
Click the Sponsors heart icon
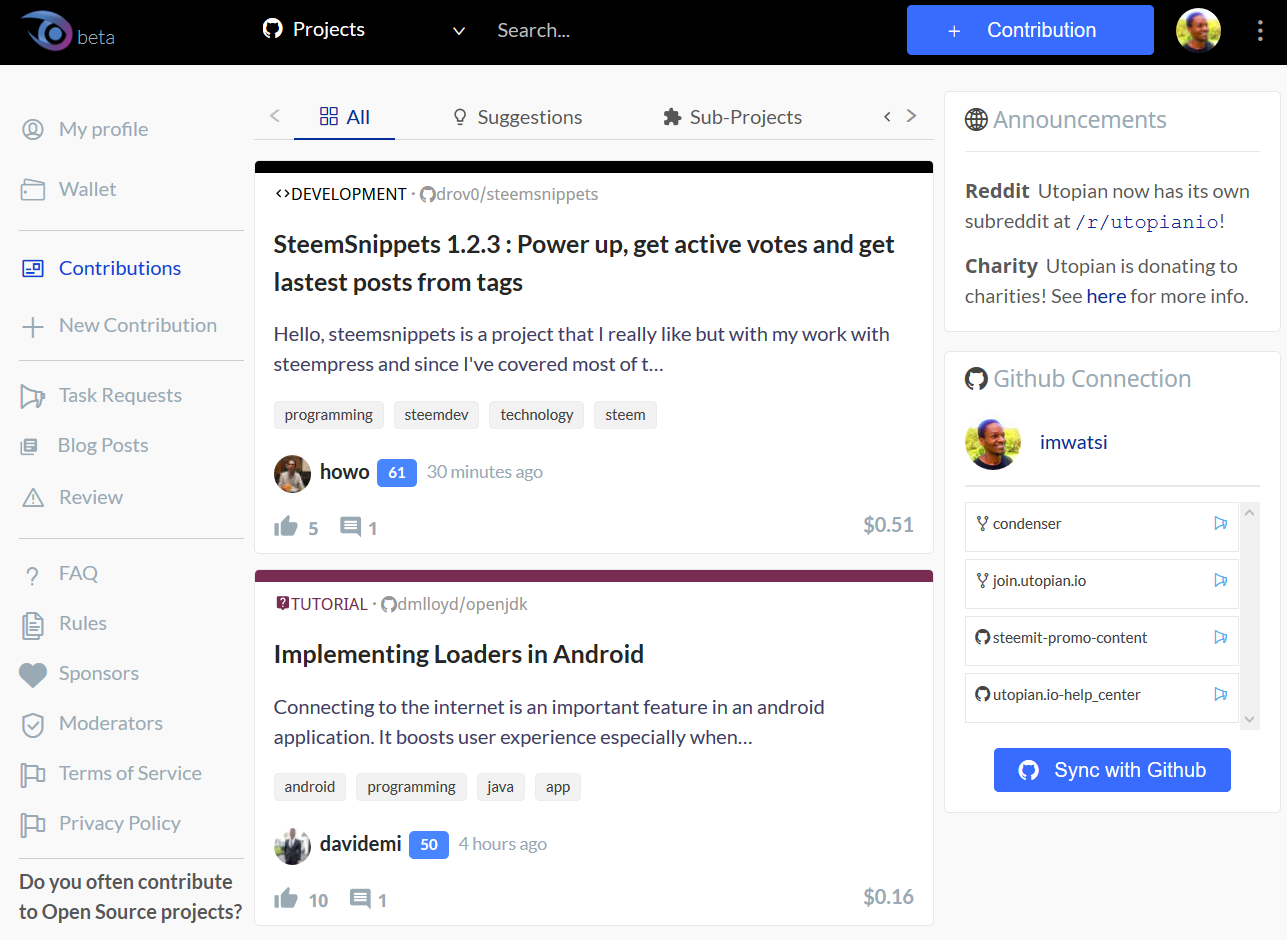33,675
